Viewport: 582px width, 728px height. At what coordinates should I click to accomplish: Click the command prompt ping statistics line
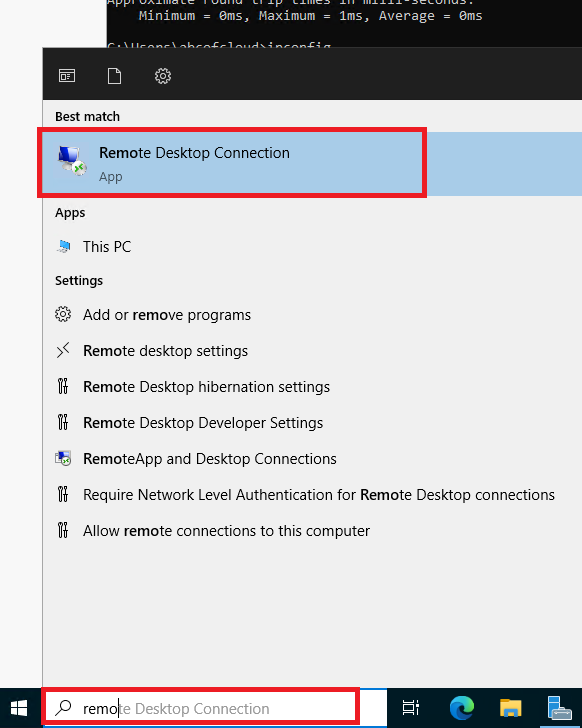(310, 16)
